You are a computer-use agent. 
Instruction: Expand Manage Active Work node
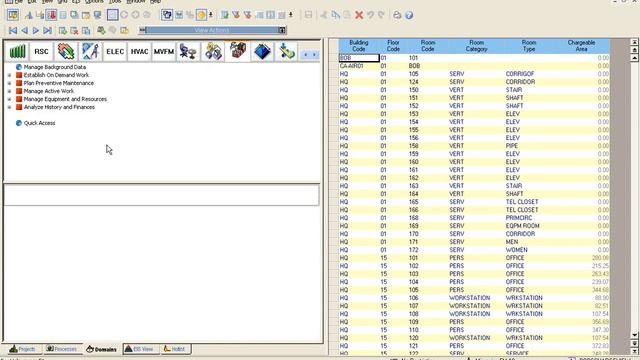pos(9,91)
